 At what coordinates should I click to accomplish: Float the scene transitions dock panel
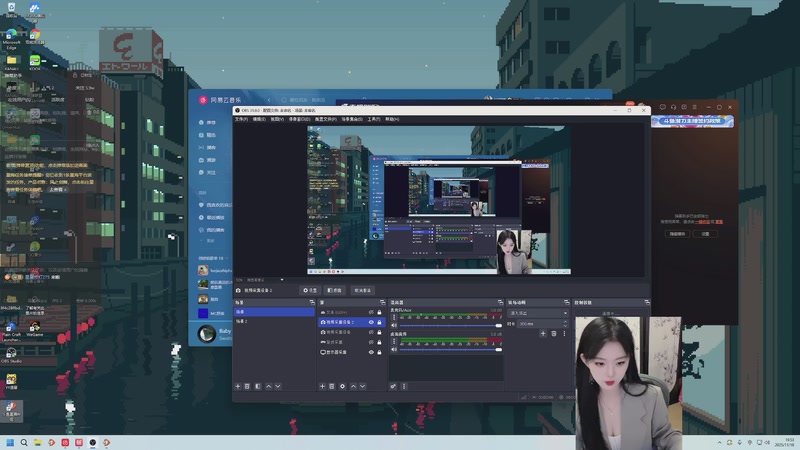click(566, 303)
